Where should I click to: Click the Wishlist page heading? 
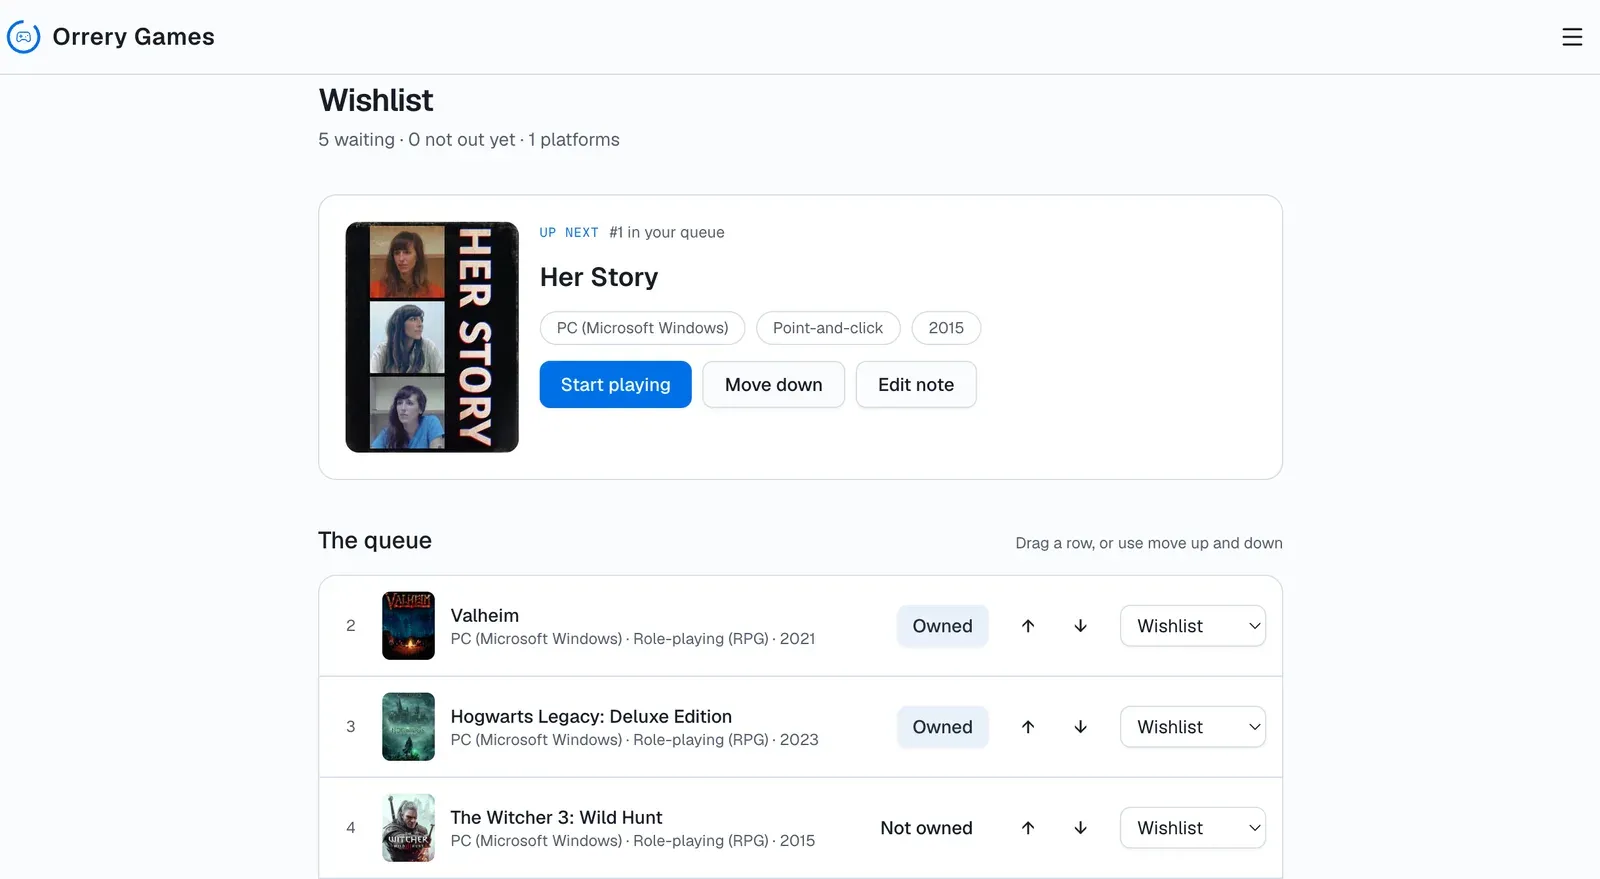coord(376,100)
